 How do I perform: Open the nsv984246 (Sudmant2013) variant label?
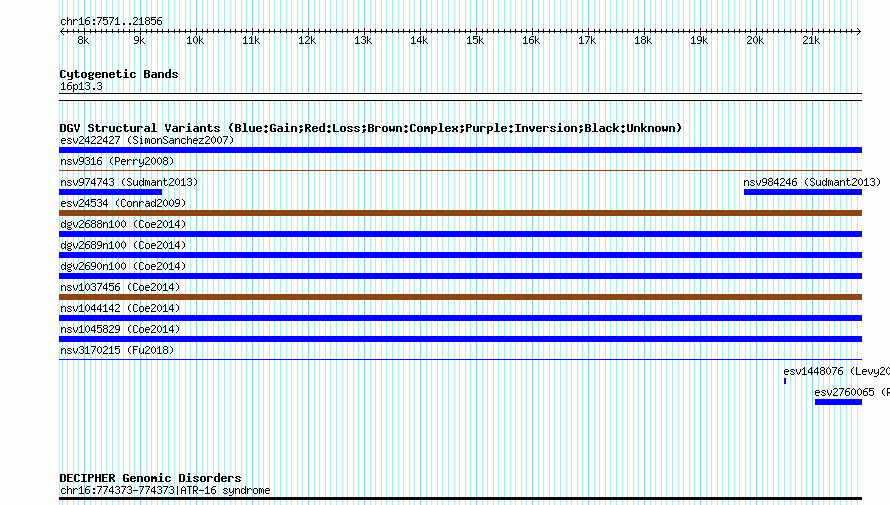812,182
